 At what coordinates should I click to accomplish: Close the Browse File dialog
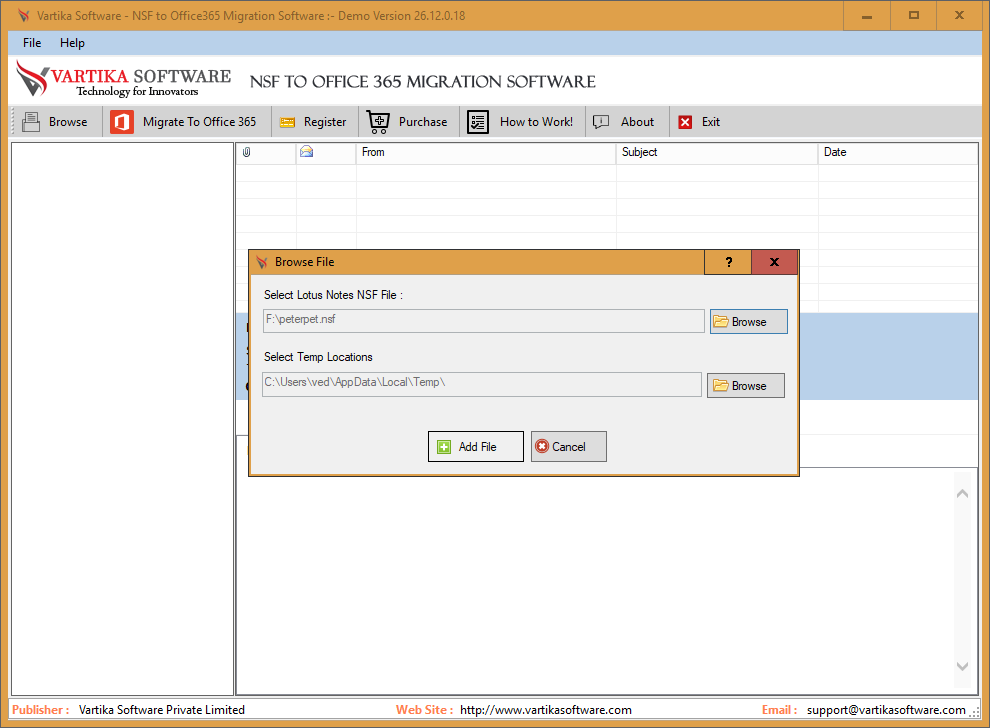[x=775, y=262]
